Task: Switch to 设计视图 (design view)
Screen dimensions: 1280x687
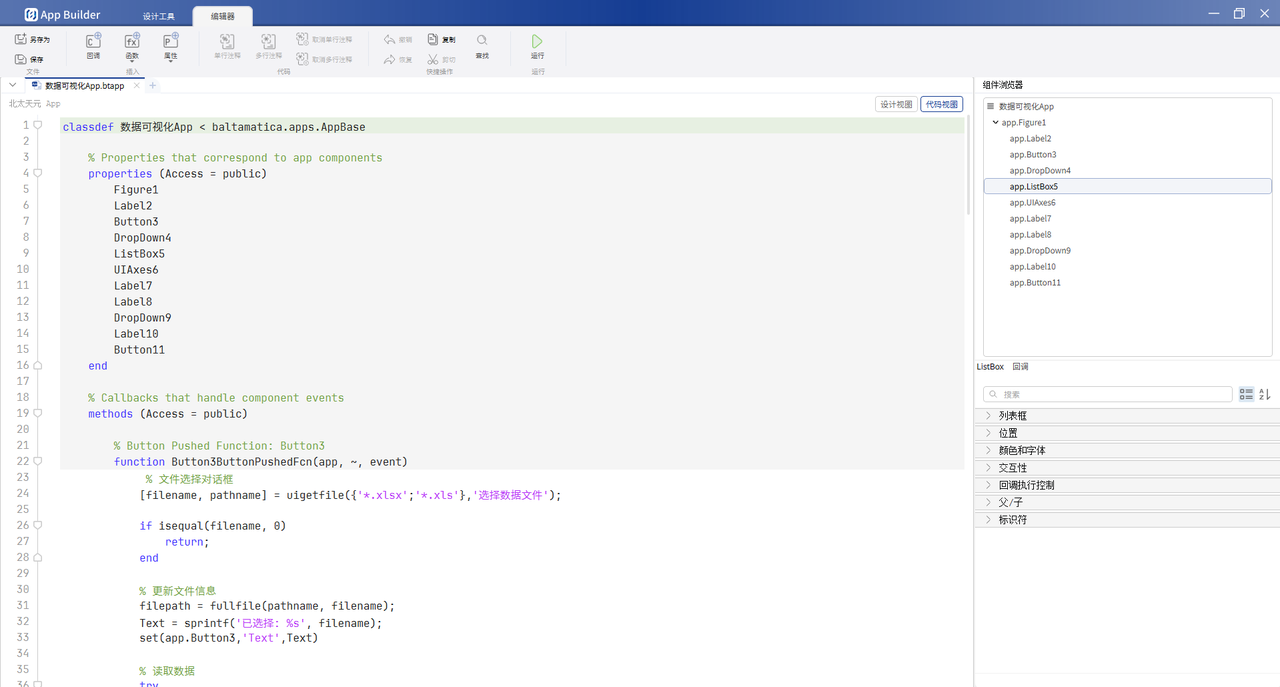Action: point(896,104)
